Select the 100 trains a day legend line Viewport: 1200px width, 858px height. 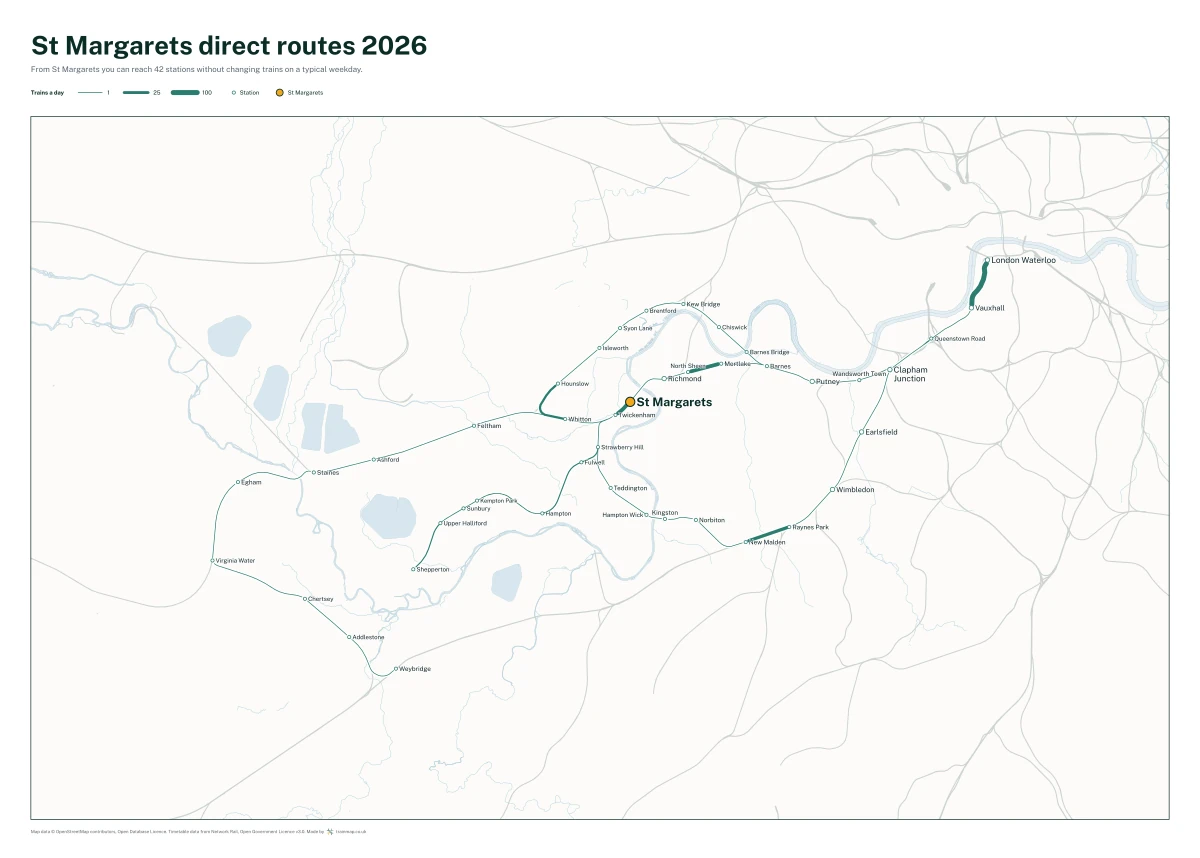coord(185,92)
